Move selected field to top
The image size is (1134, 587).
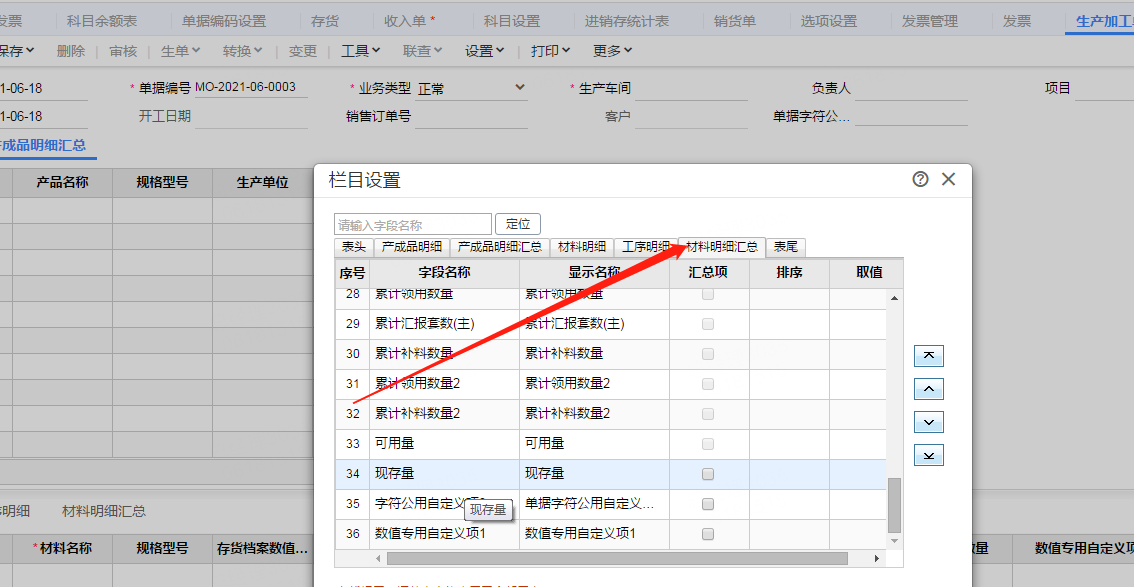(x=929, y=356)
